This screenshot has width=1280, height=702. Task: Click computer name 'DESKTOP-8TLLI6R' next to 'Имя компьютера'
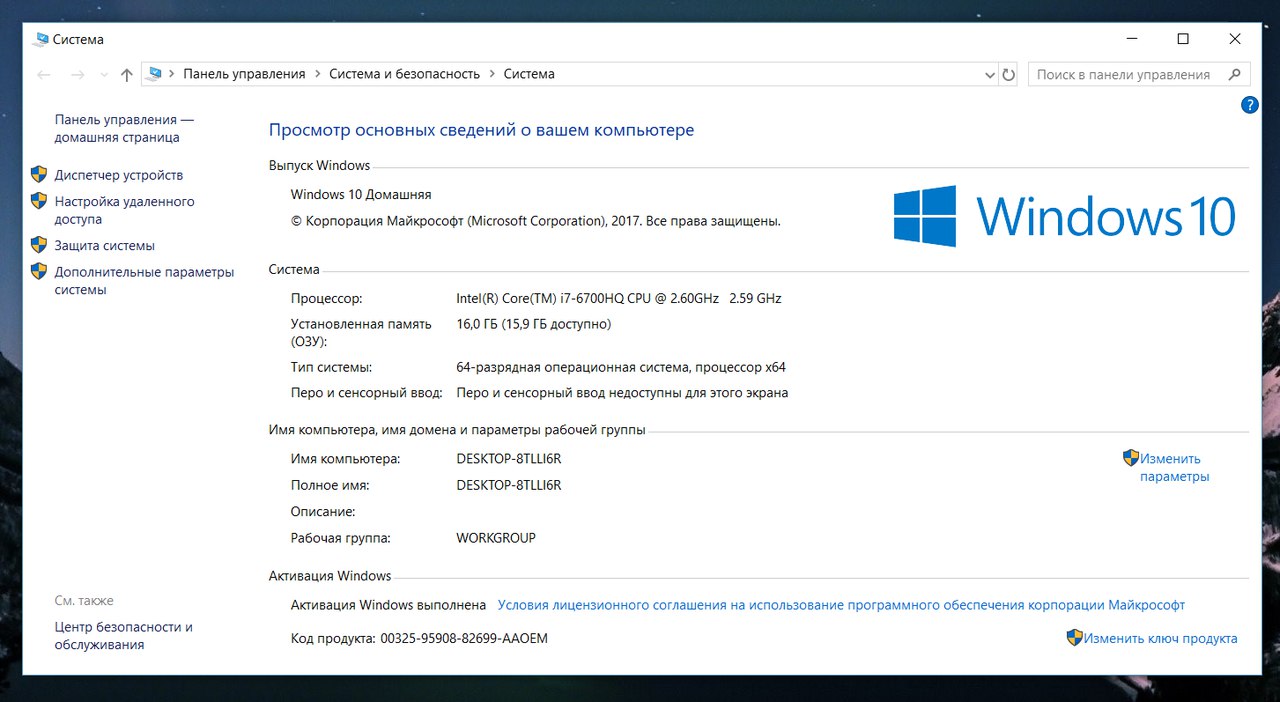coord(509,459)
